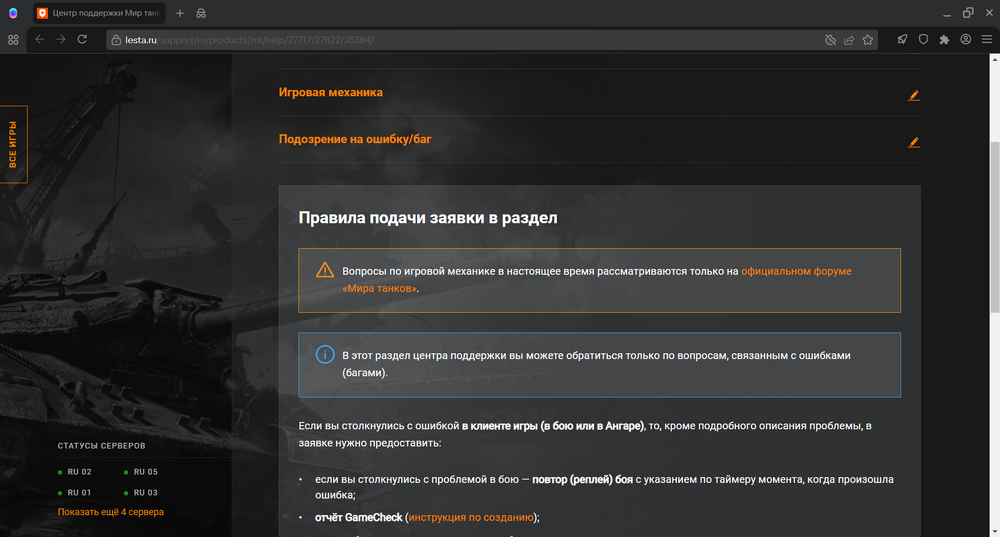This screenshot has height=537, width=1000.
Task: Expand the Игровая механика category
Action: coord(330,92)
